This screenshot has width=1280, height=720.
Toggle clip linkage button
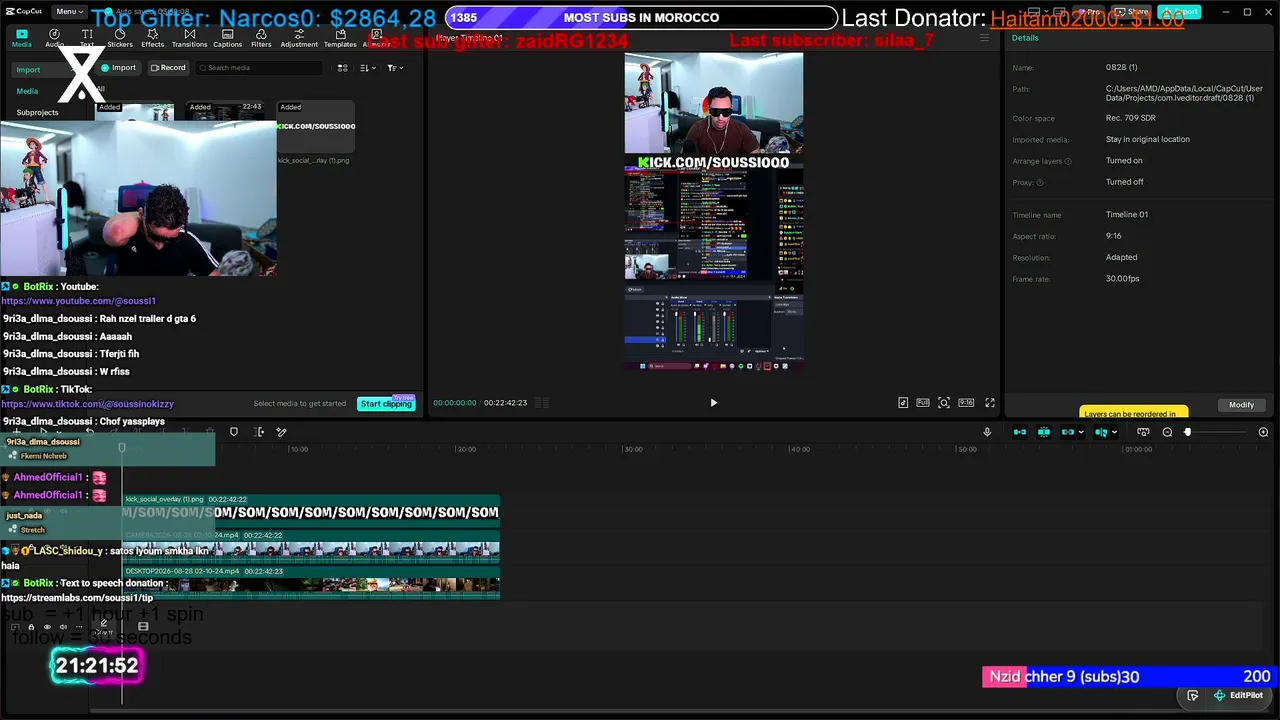tap(1068, 432)
